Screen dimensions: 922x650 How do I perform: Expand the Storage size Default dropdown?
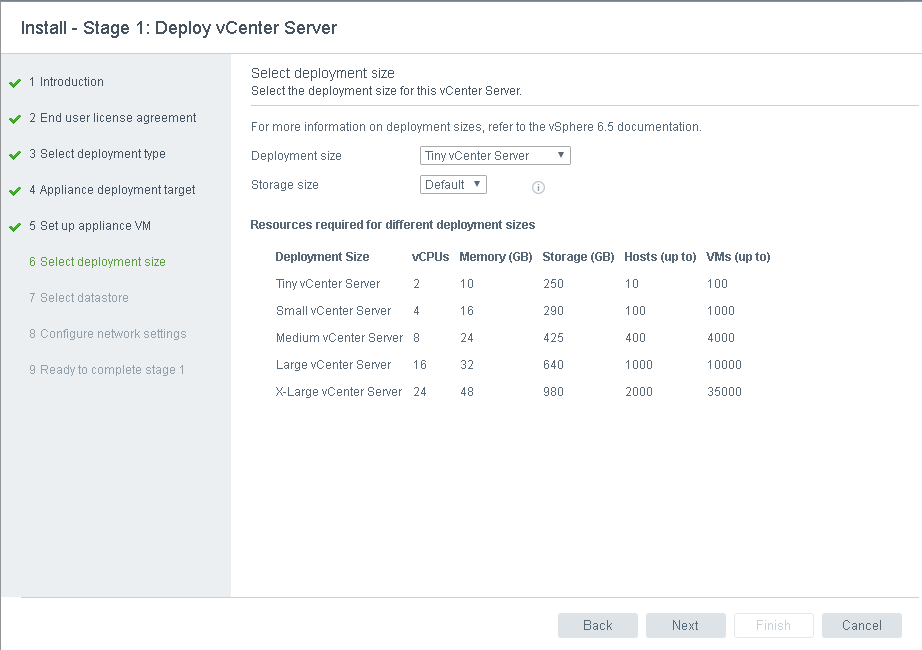[453, 185]
